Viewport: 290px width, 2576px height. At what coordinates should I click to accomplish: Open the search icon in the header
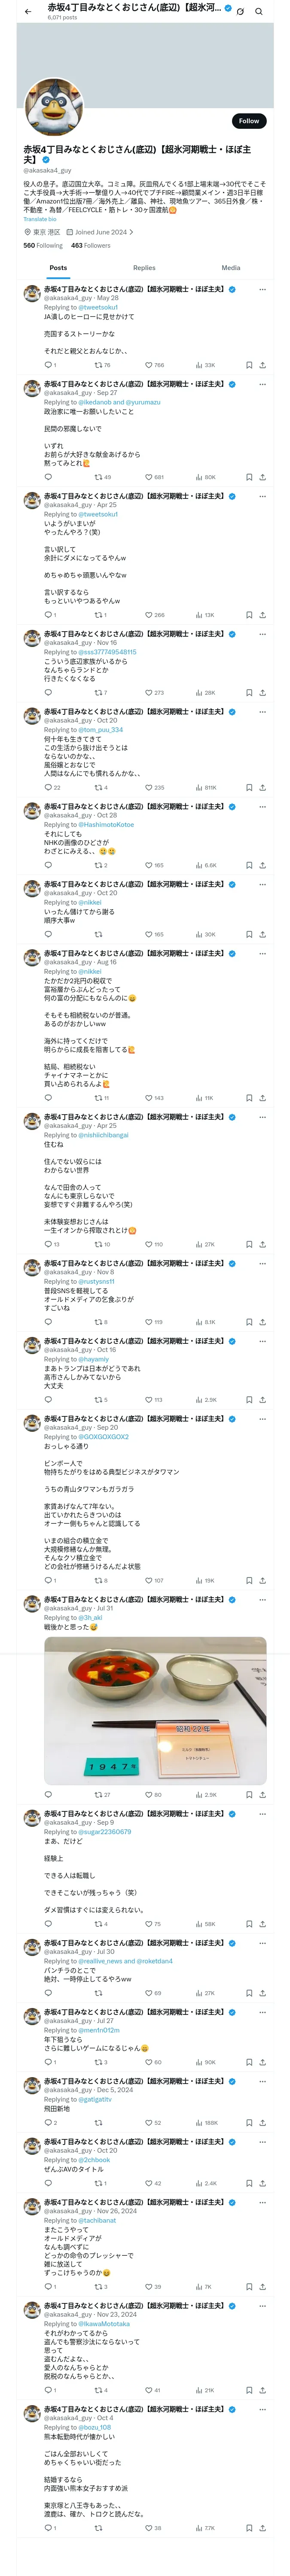[258, 11]
